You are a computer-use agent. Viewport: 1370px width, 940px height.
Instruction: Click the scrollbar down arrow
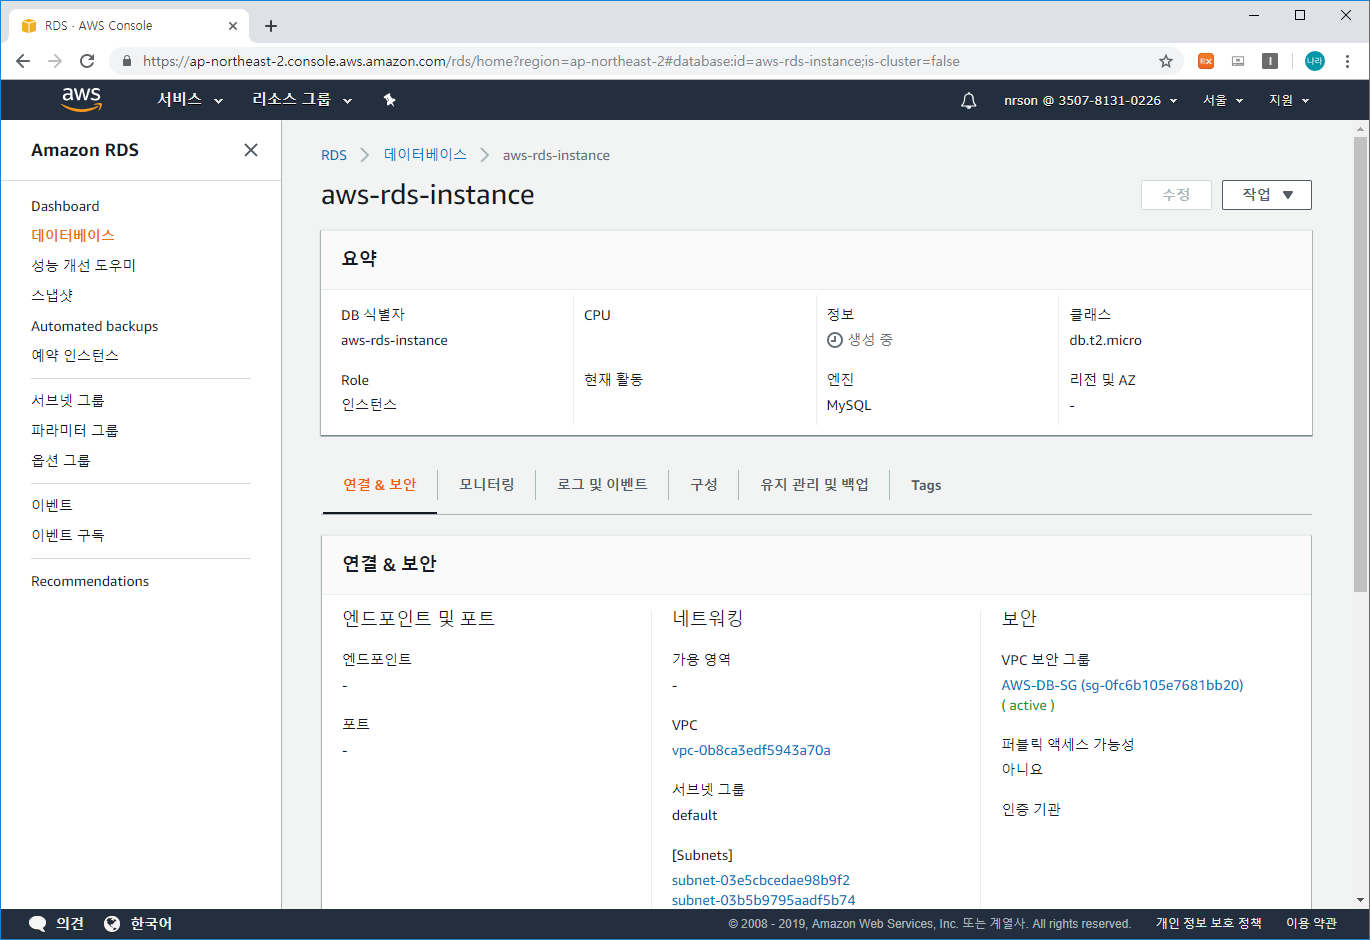(x=1360, y=900)
